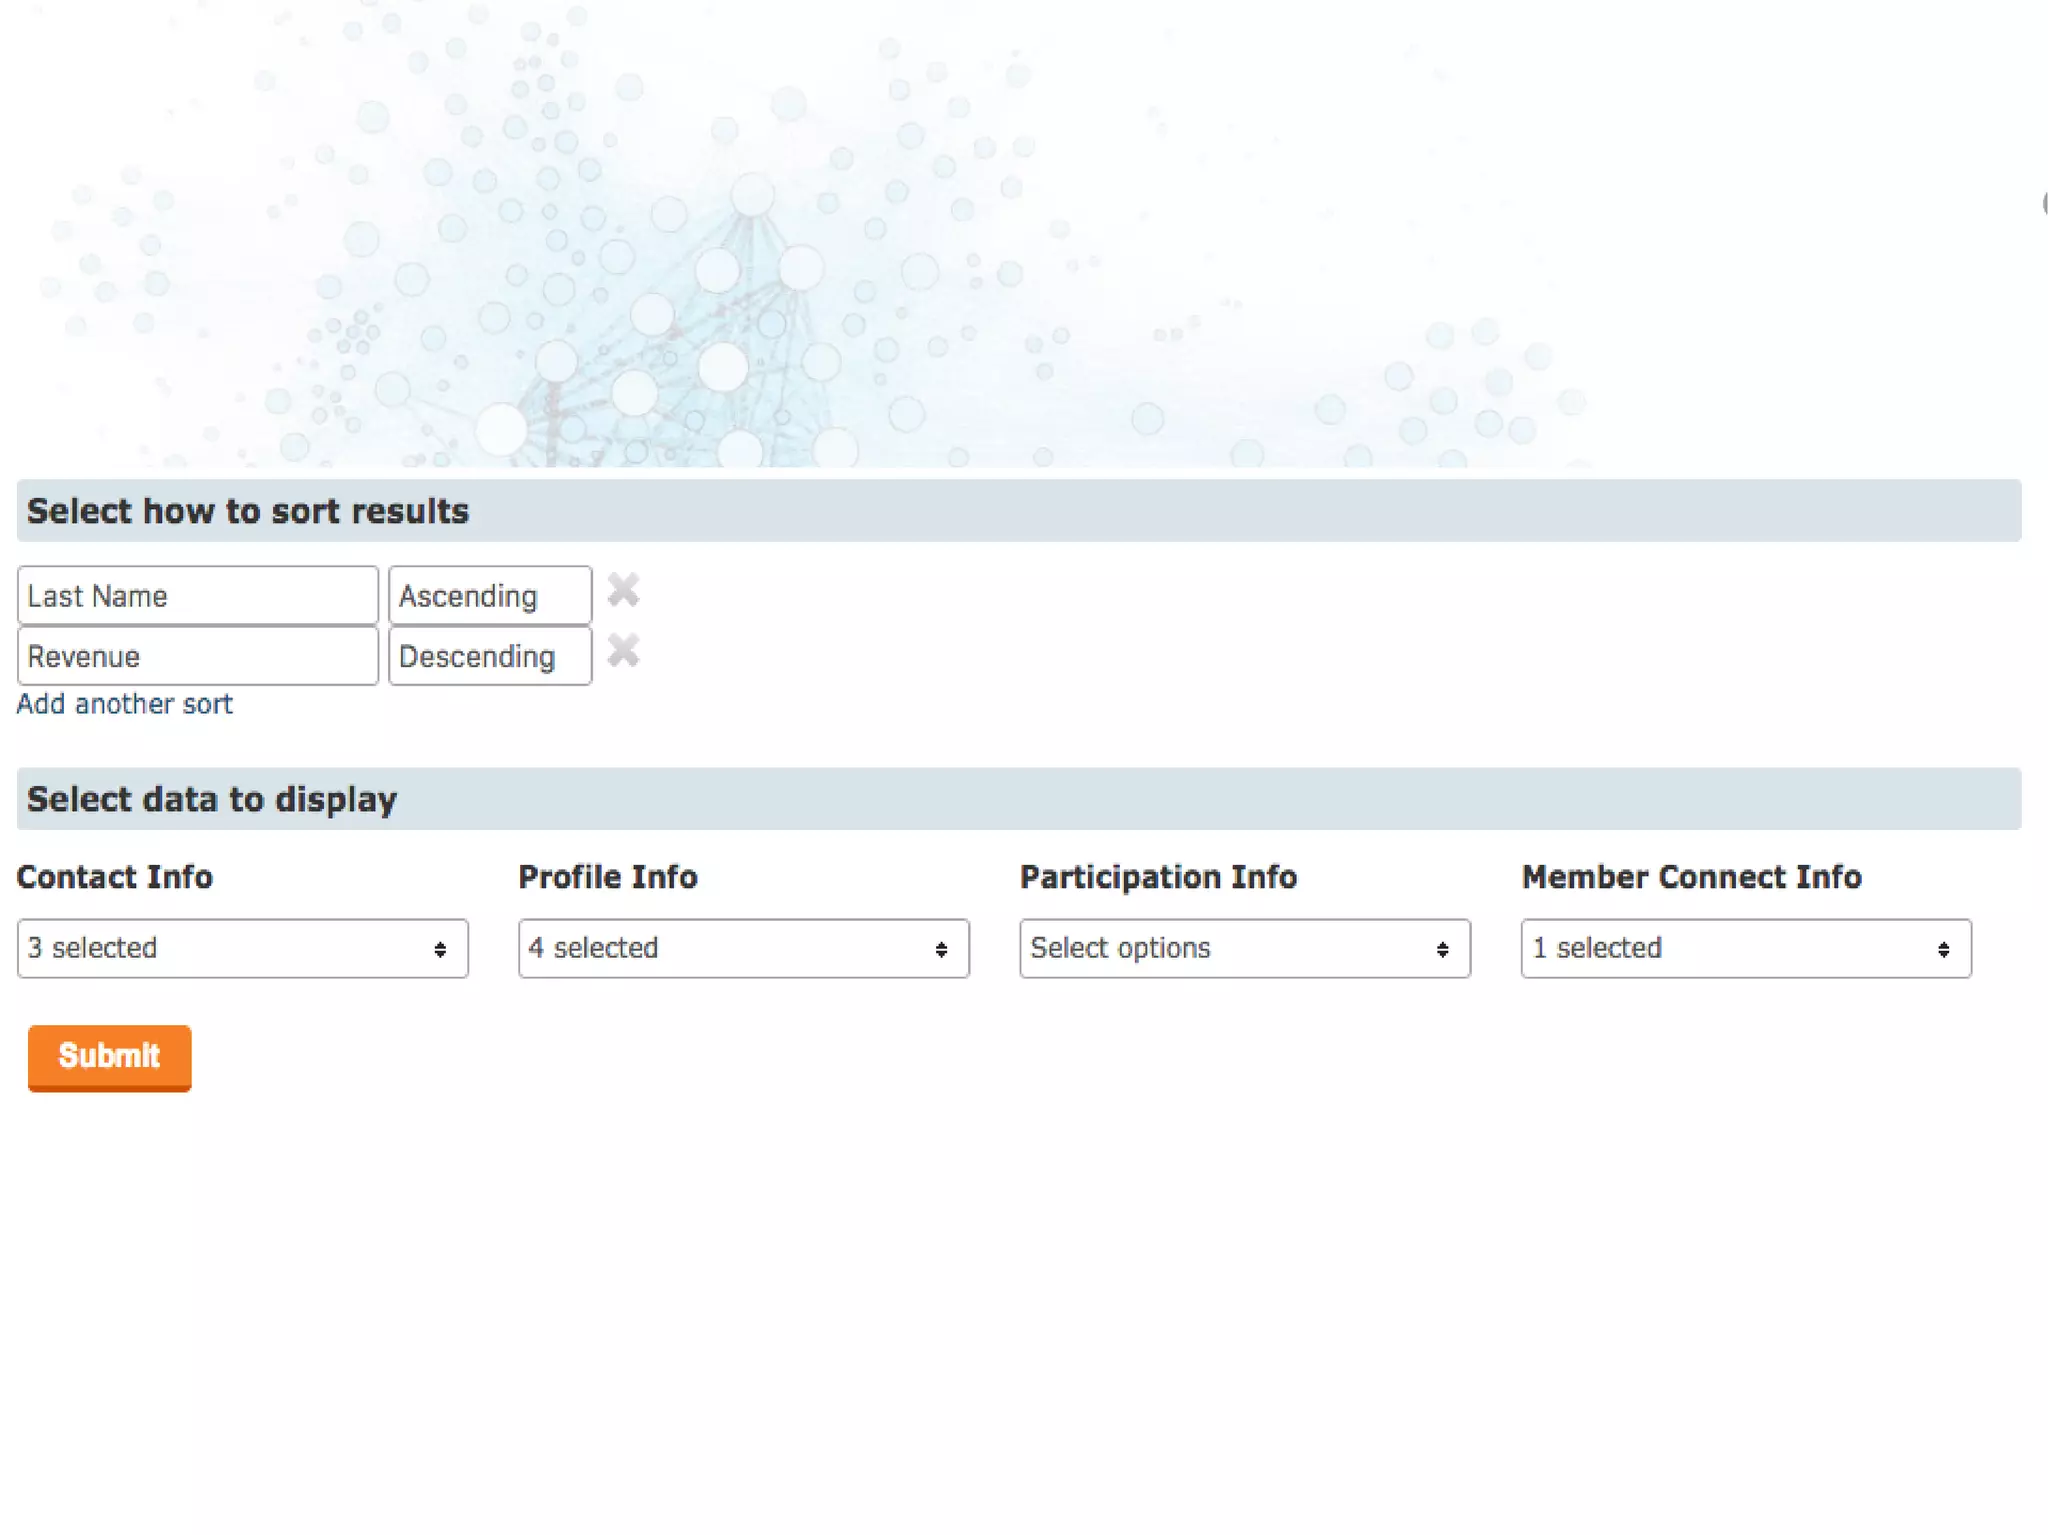Click the Member Connect Info dropdown arrows icon

[x=1943, y=949]
